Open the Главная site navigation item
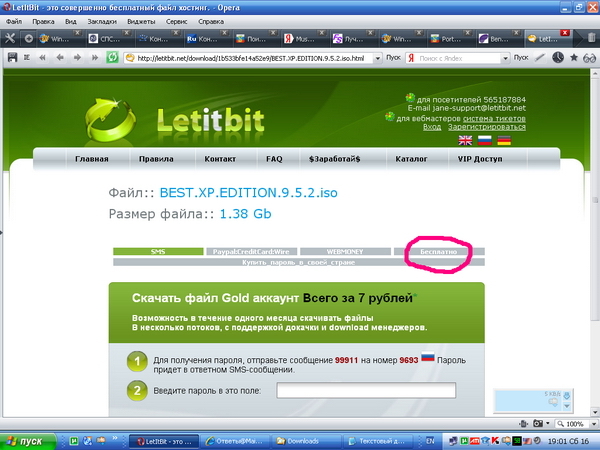The width and height of the screenshot is (600, 450). pos(92,159)
